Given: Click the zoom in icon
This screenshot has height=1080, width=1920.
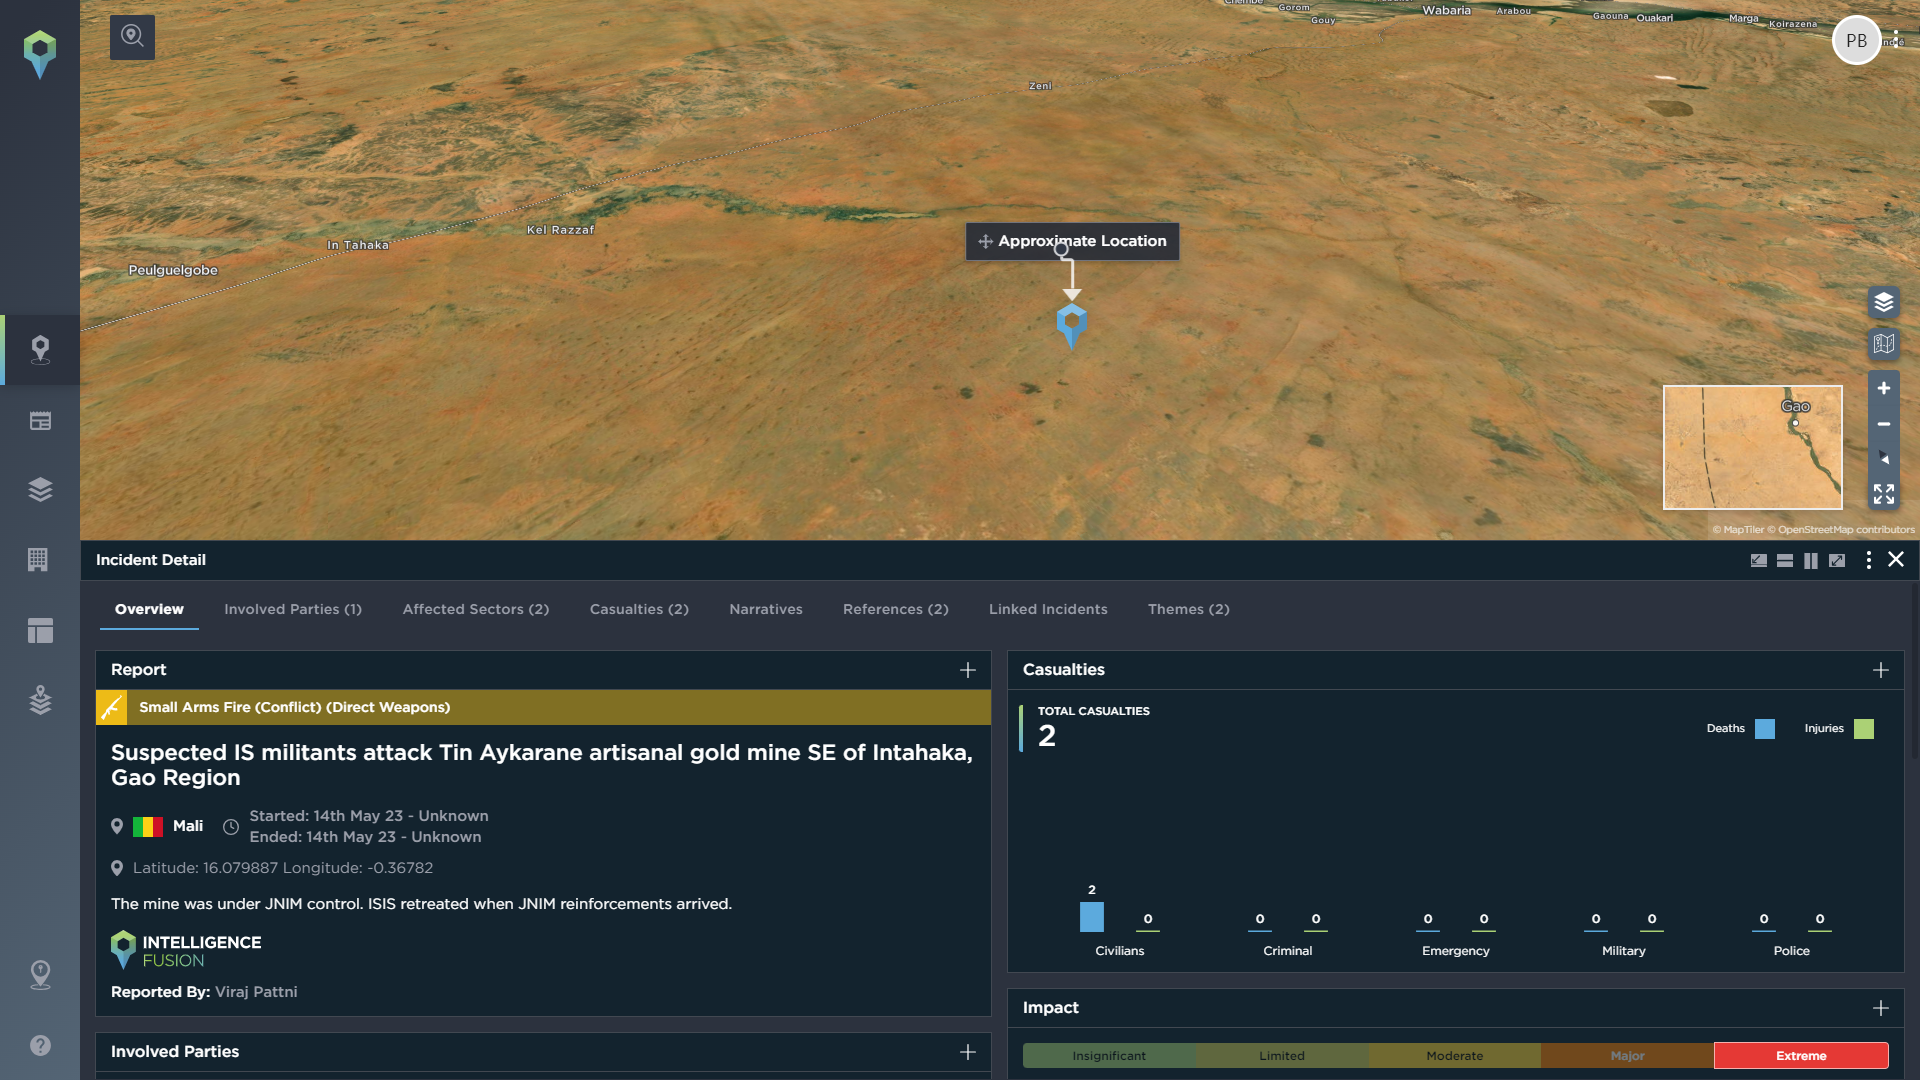Looking at the screenshot, I should (x=1884, y=388).
